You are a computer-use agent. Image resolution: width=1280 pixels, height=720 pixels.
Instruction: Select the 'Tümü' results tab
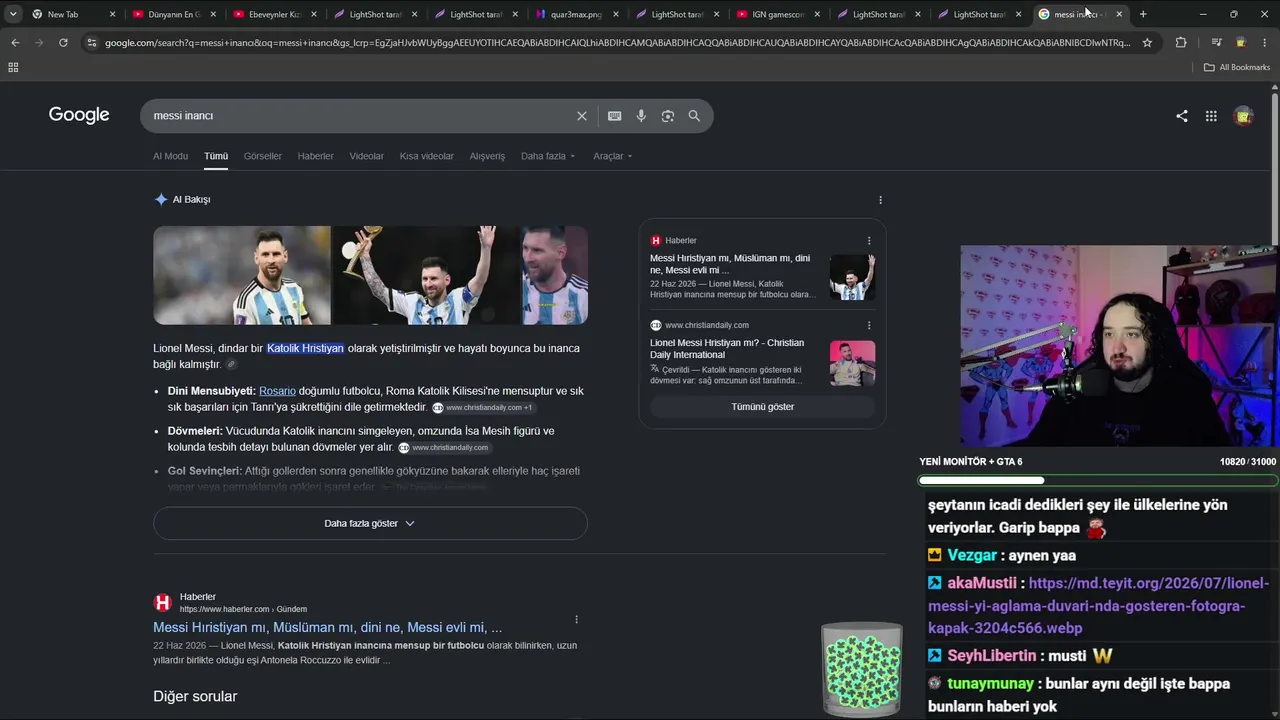(x=216, y=156)
